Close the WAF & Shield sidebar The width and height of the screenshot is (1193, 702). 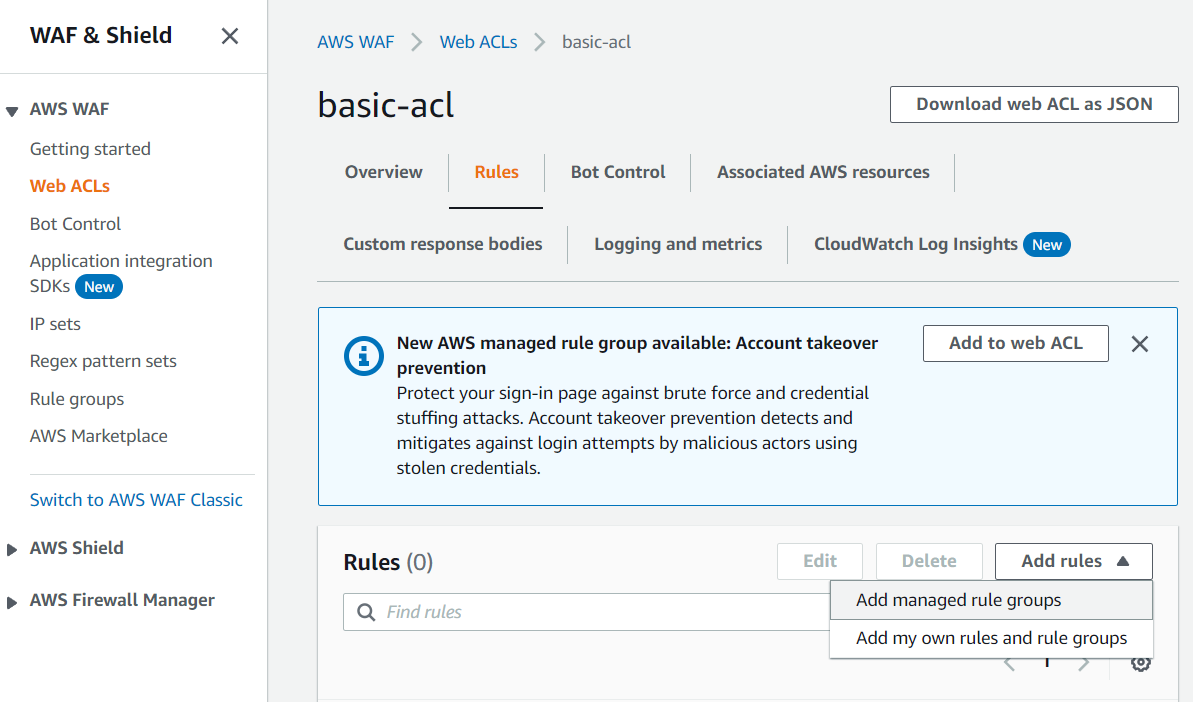(229, 36)
